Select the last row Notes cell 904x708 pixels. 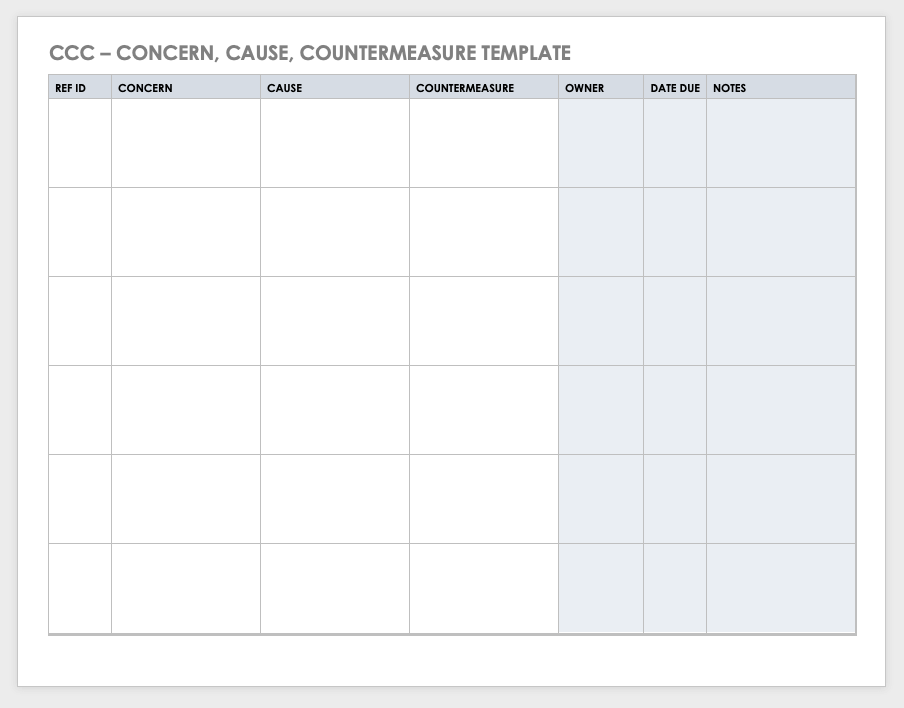781,588
